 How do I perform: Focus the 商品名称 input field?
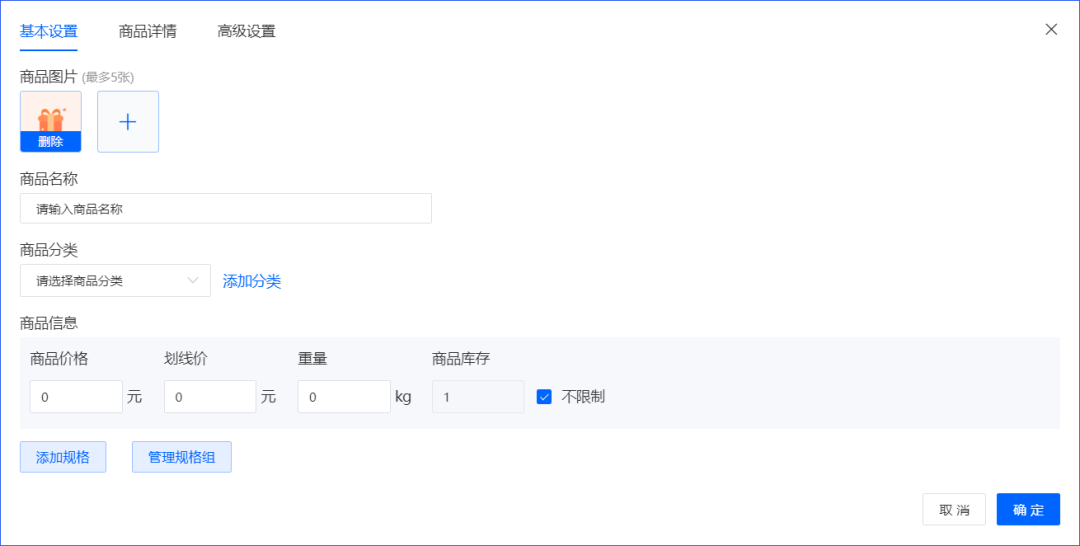click(x=226, y=209)
